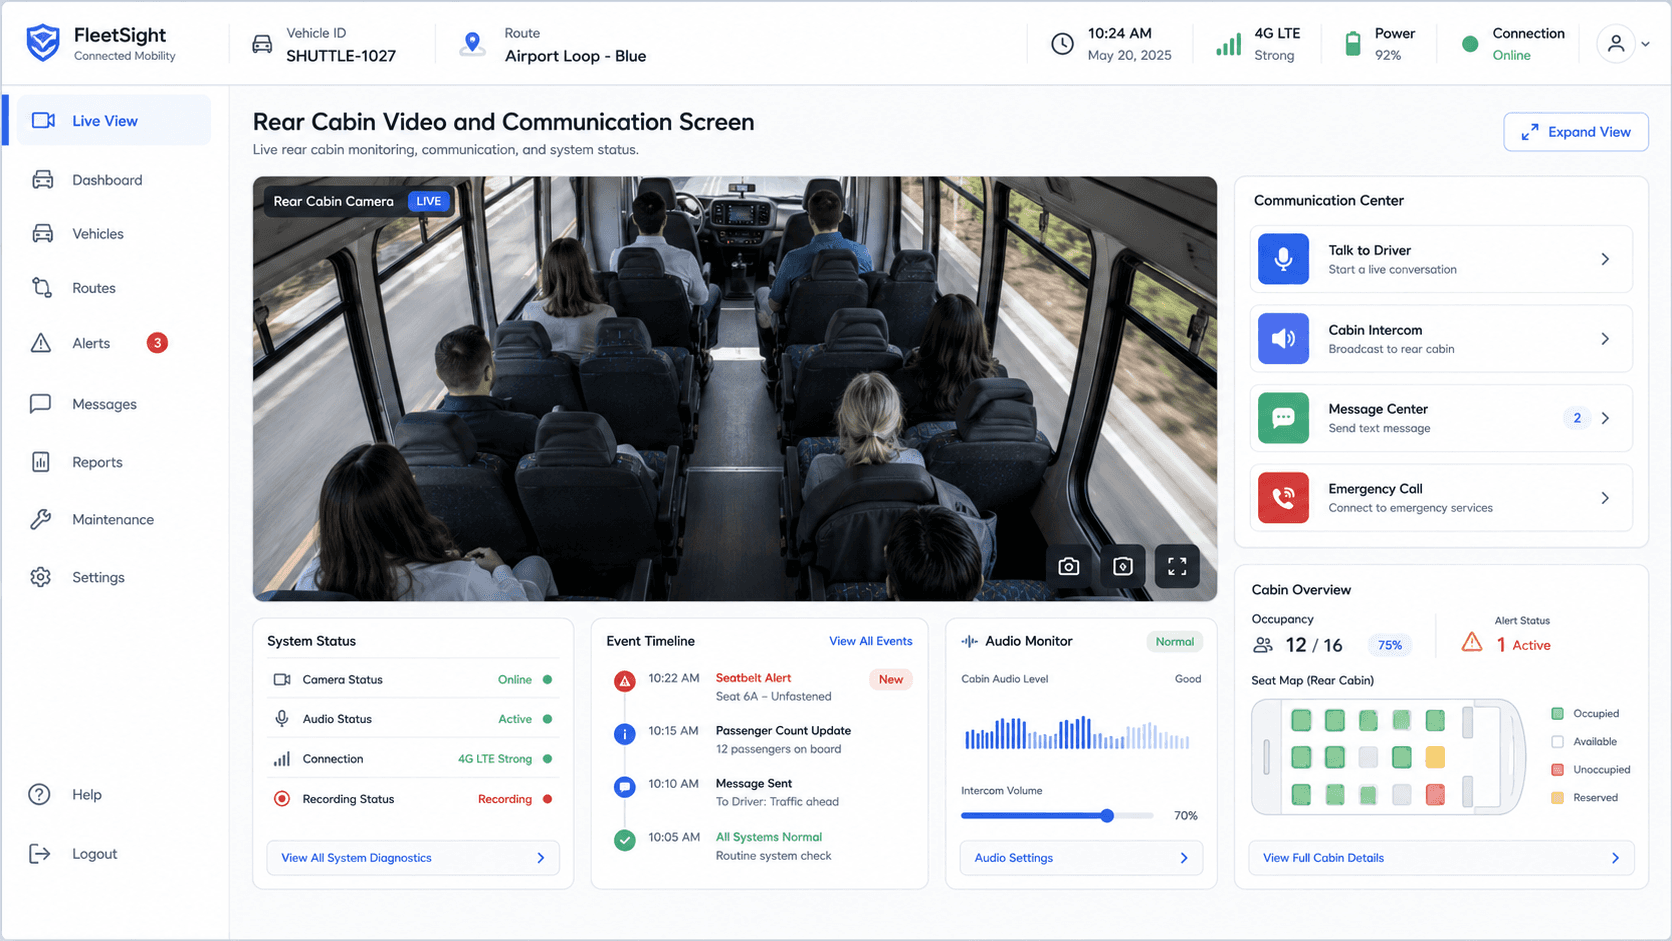
Task: Take a snapshot with camera icon
Action: tap(1069, 566)
